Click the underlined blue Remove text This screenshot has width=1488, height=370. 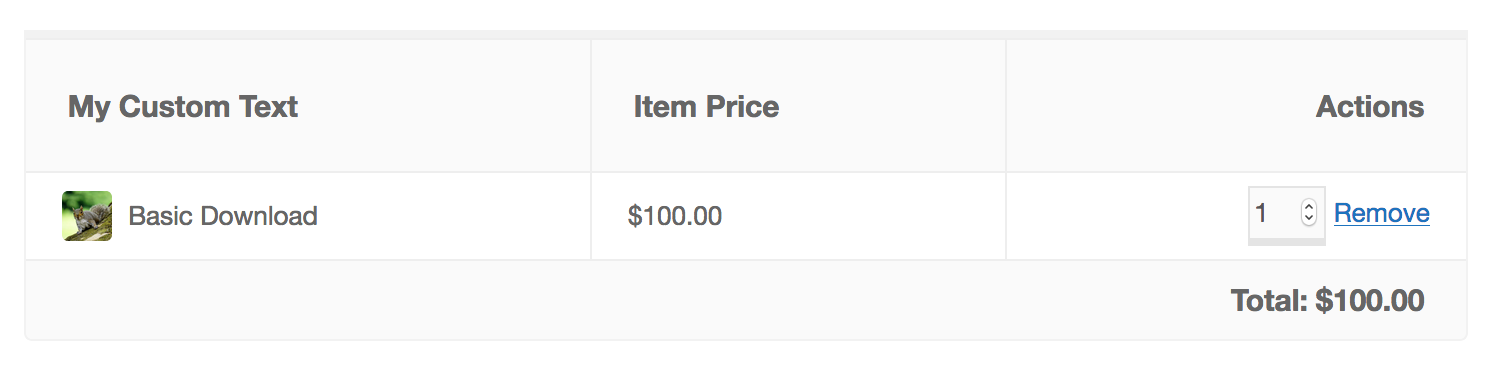[x=1381, y=214]
